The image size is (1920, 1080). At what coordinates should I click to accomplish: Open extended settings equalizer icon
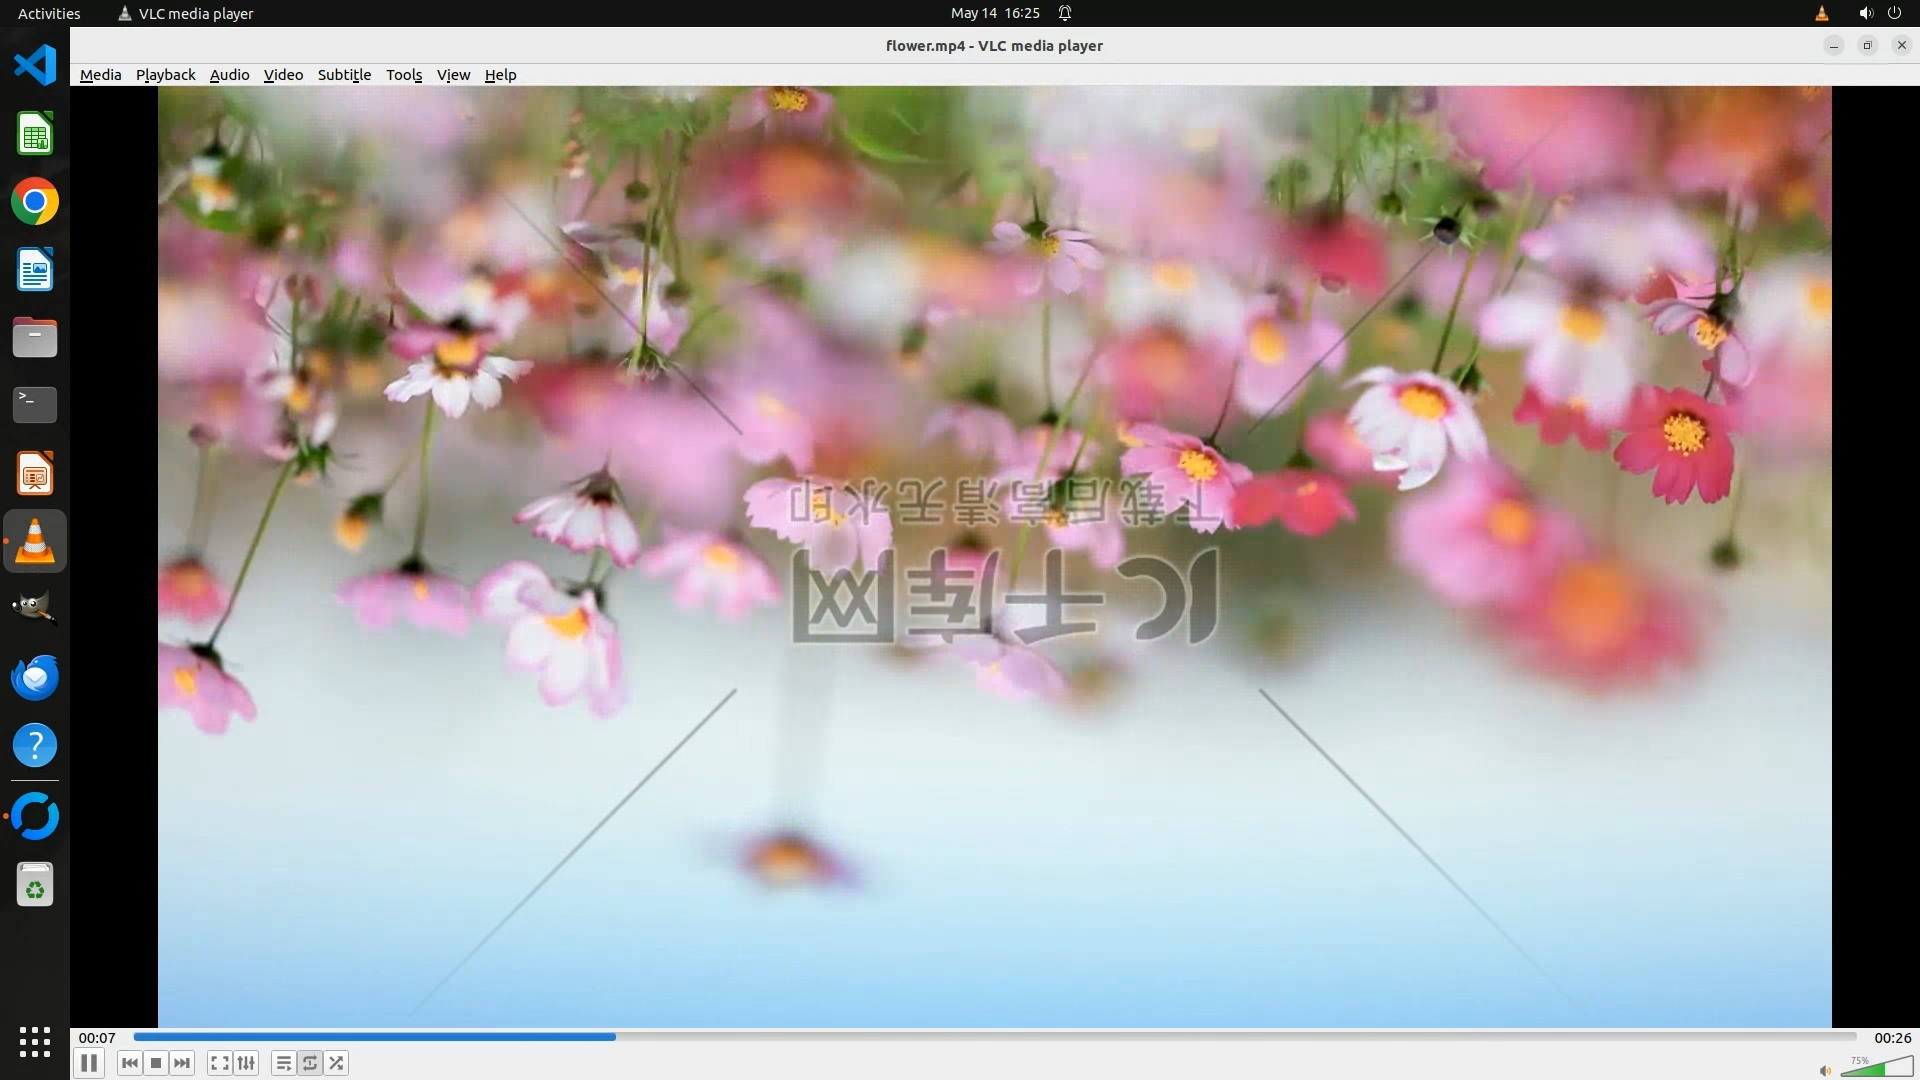point(246,1063)
